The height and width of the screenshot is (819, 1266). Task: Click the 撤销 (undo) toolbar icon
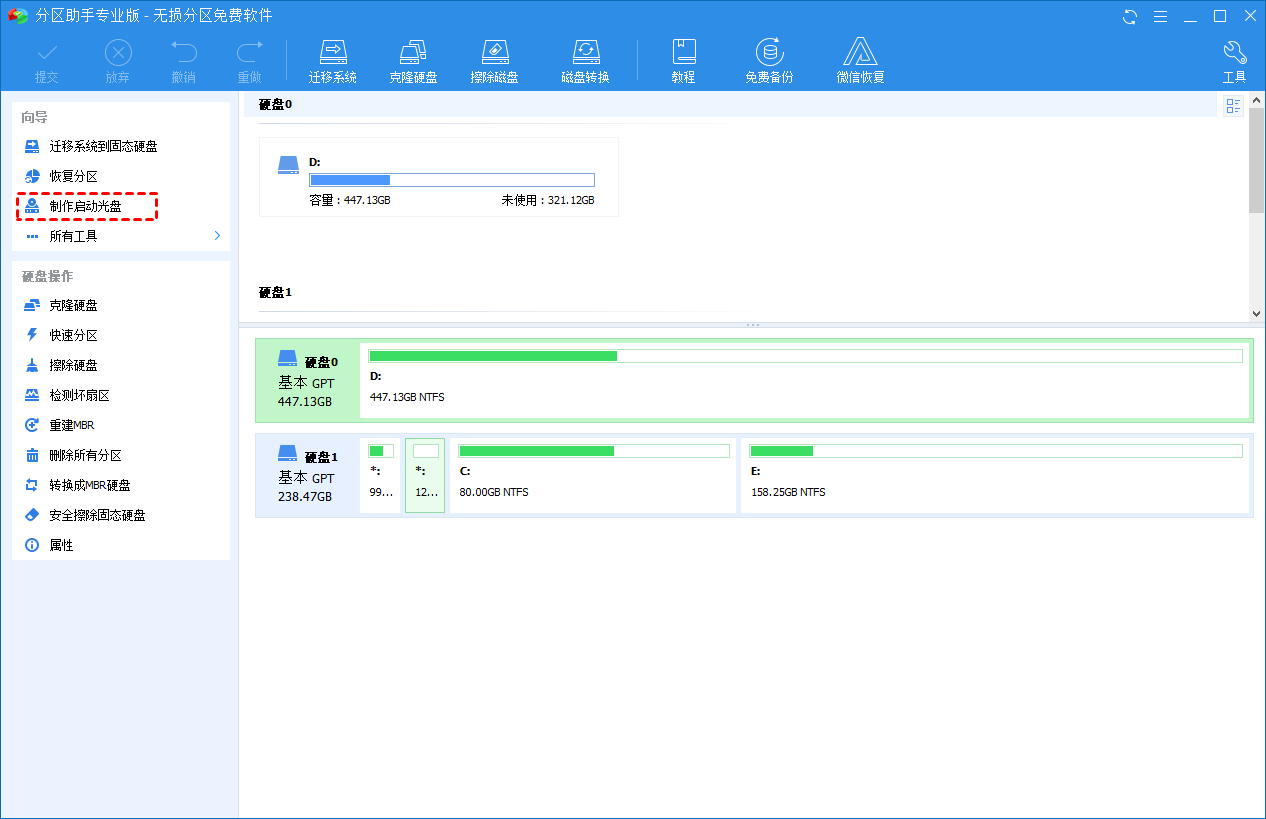(183, 62)
